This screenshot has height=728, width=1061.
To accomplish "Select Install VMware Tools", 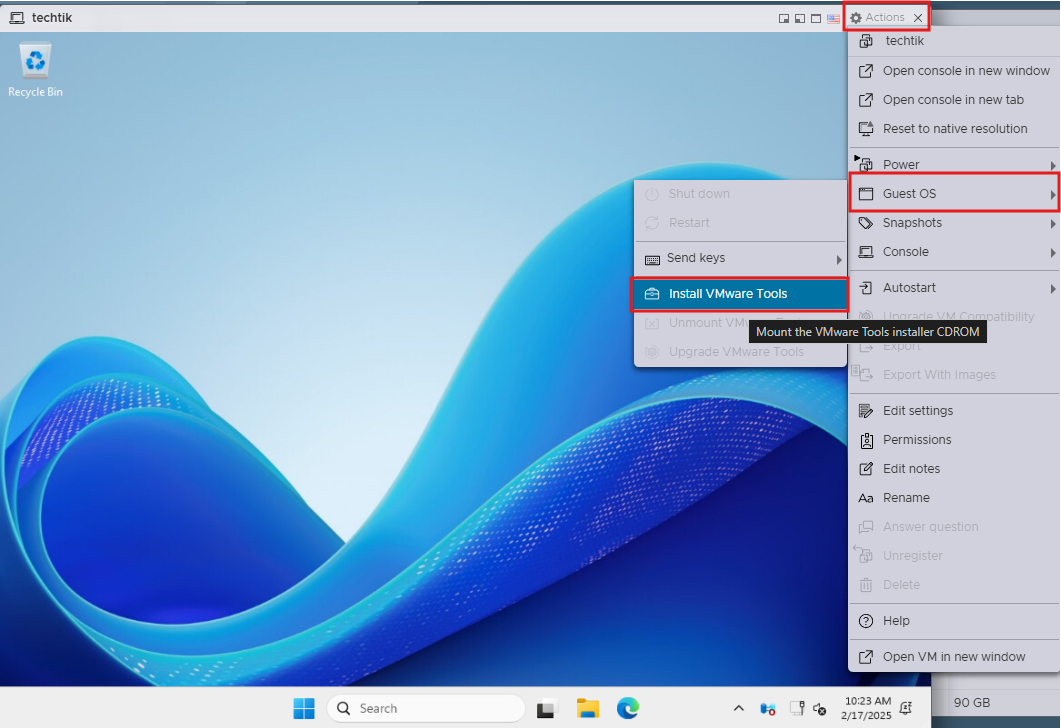I will coord(740,294).
